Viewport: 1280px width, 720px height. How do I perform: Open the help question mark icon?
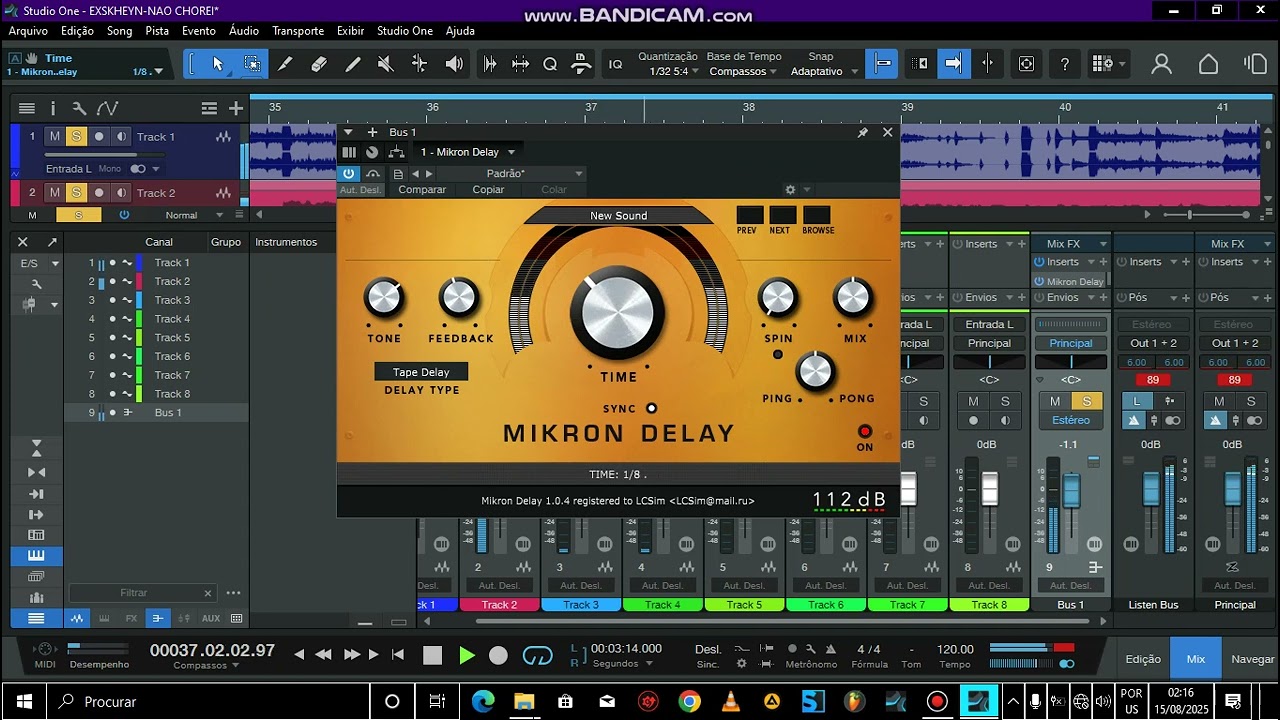tap(1065, 64)
